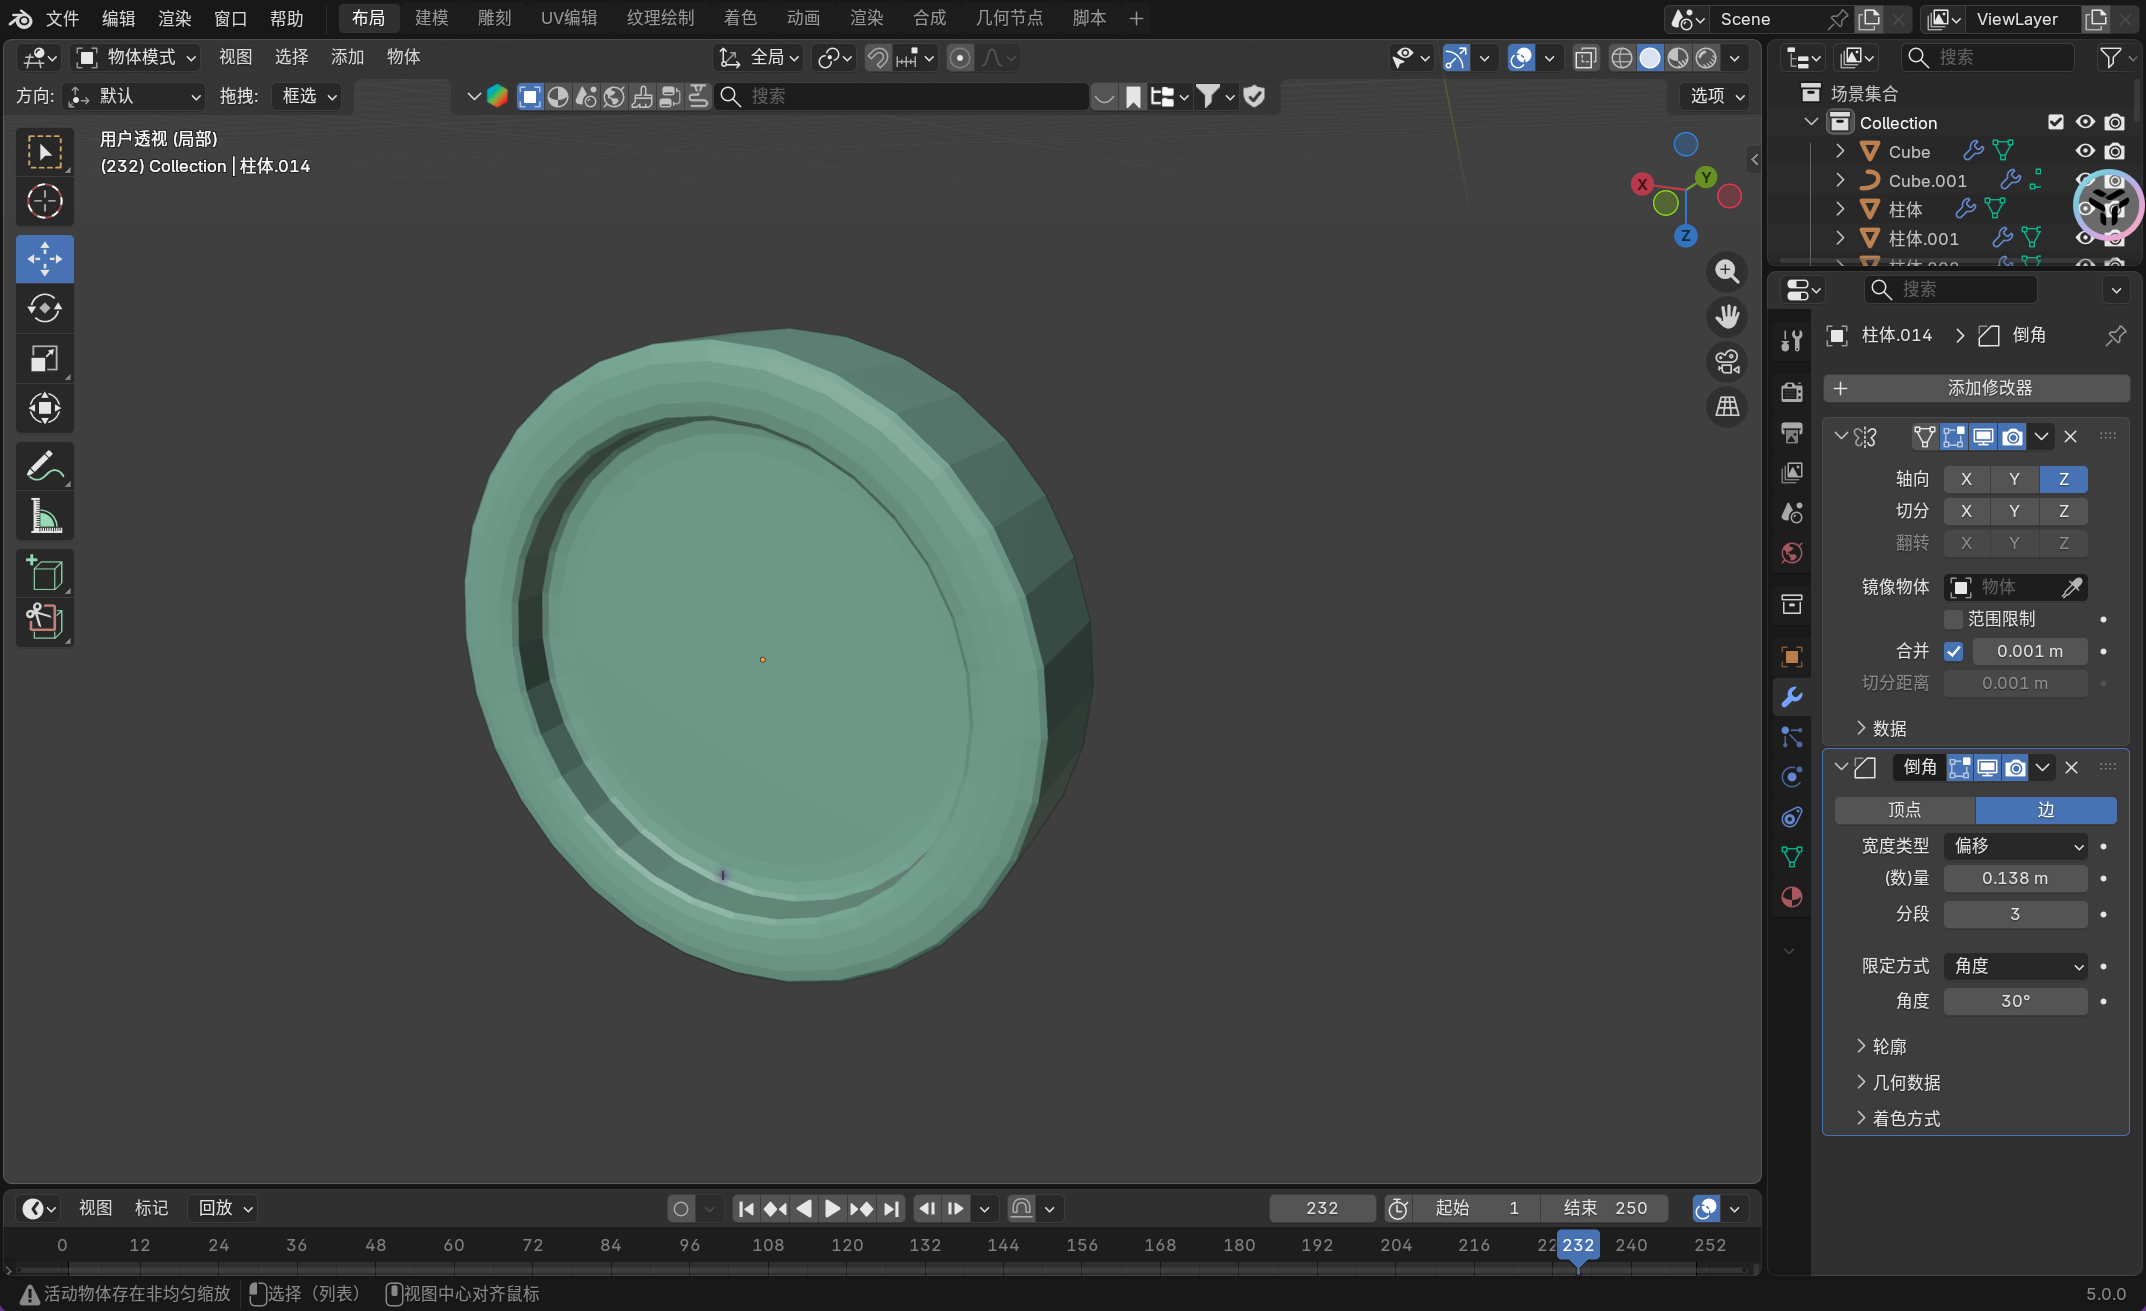Activate the Annotate pencil tool
The width and height of the screenshot is (2146, 1311).
pos(44,466)
